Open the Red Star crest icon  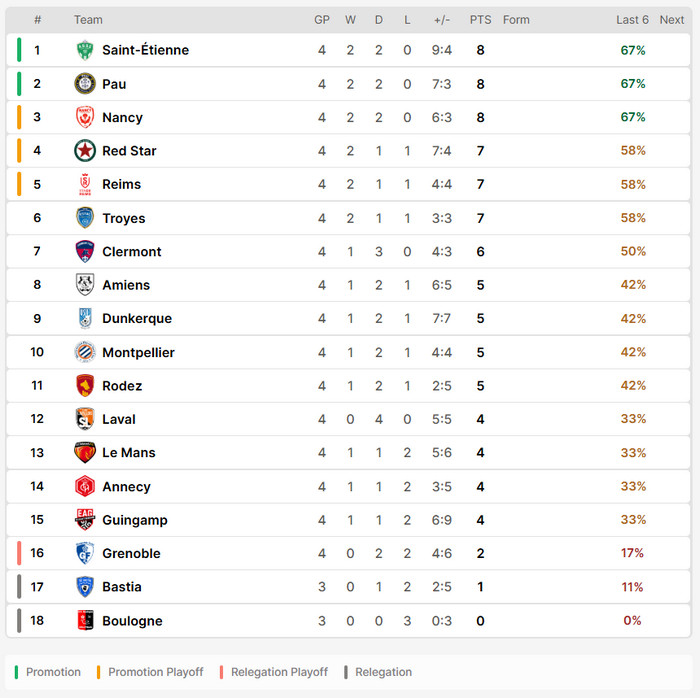85,150
